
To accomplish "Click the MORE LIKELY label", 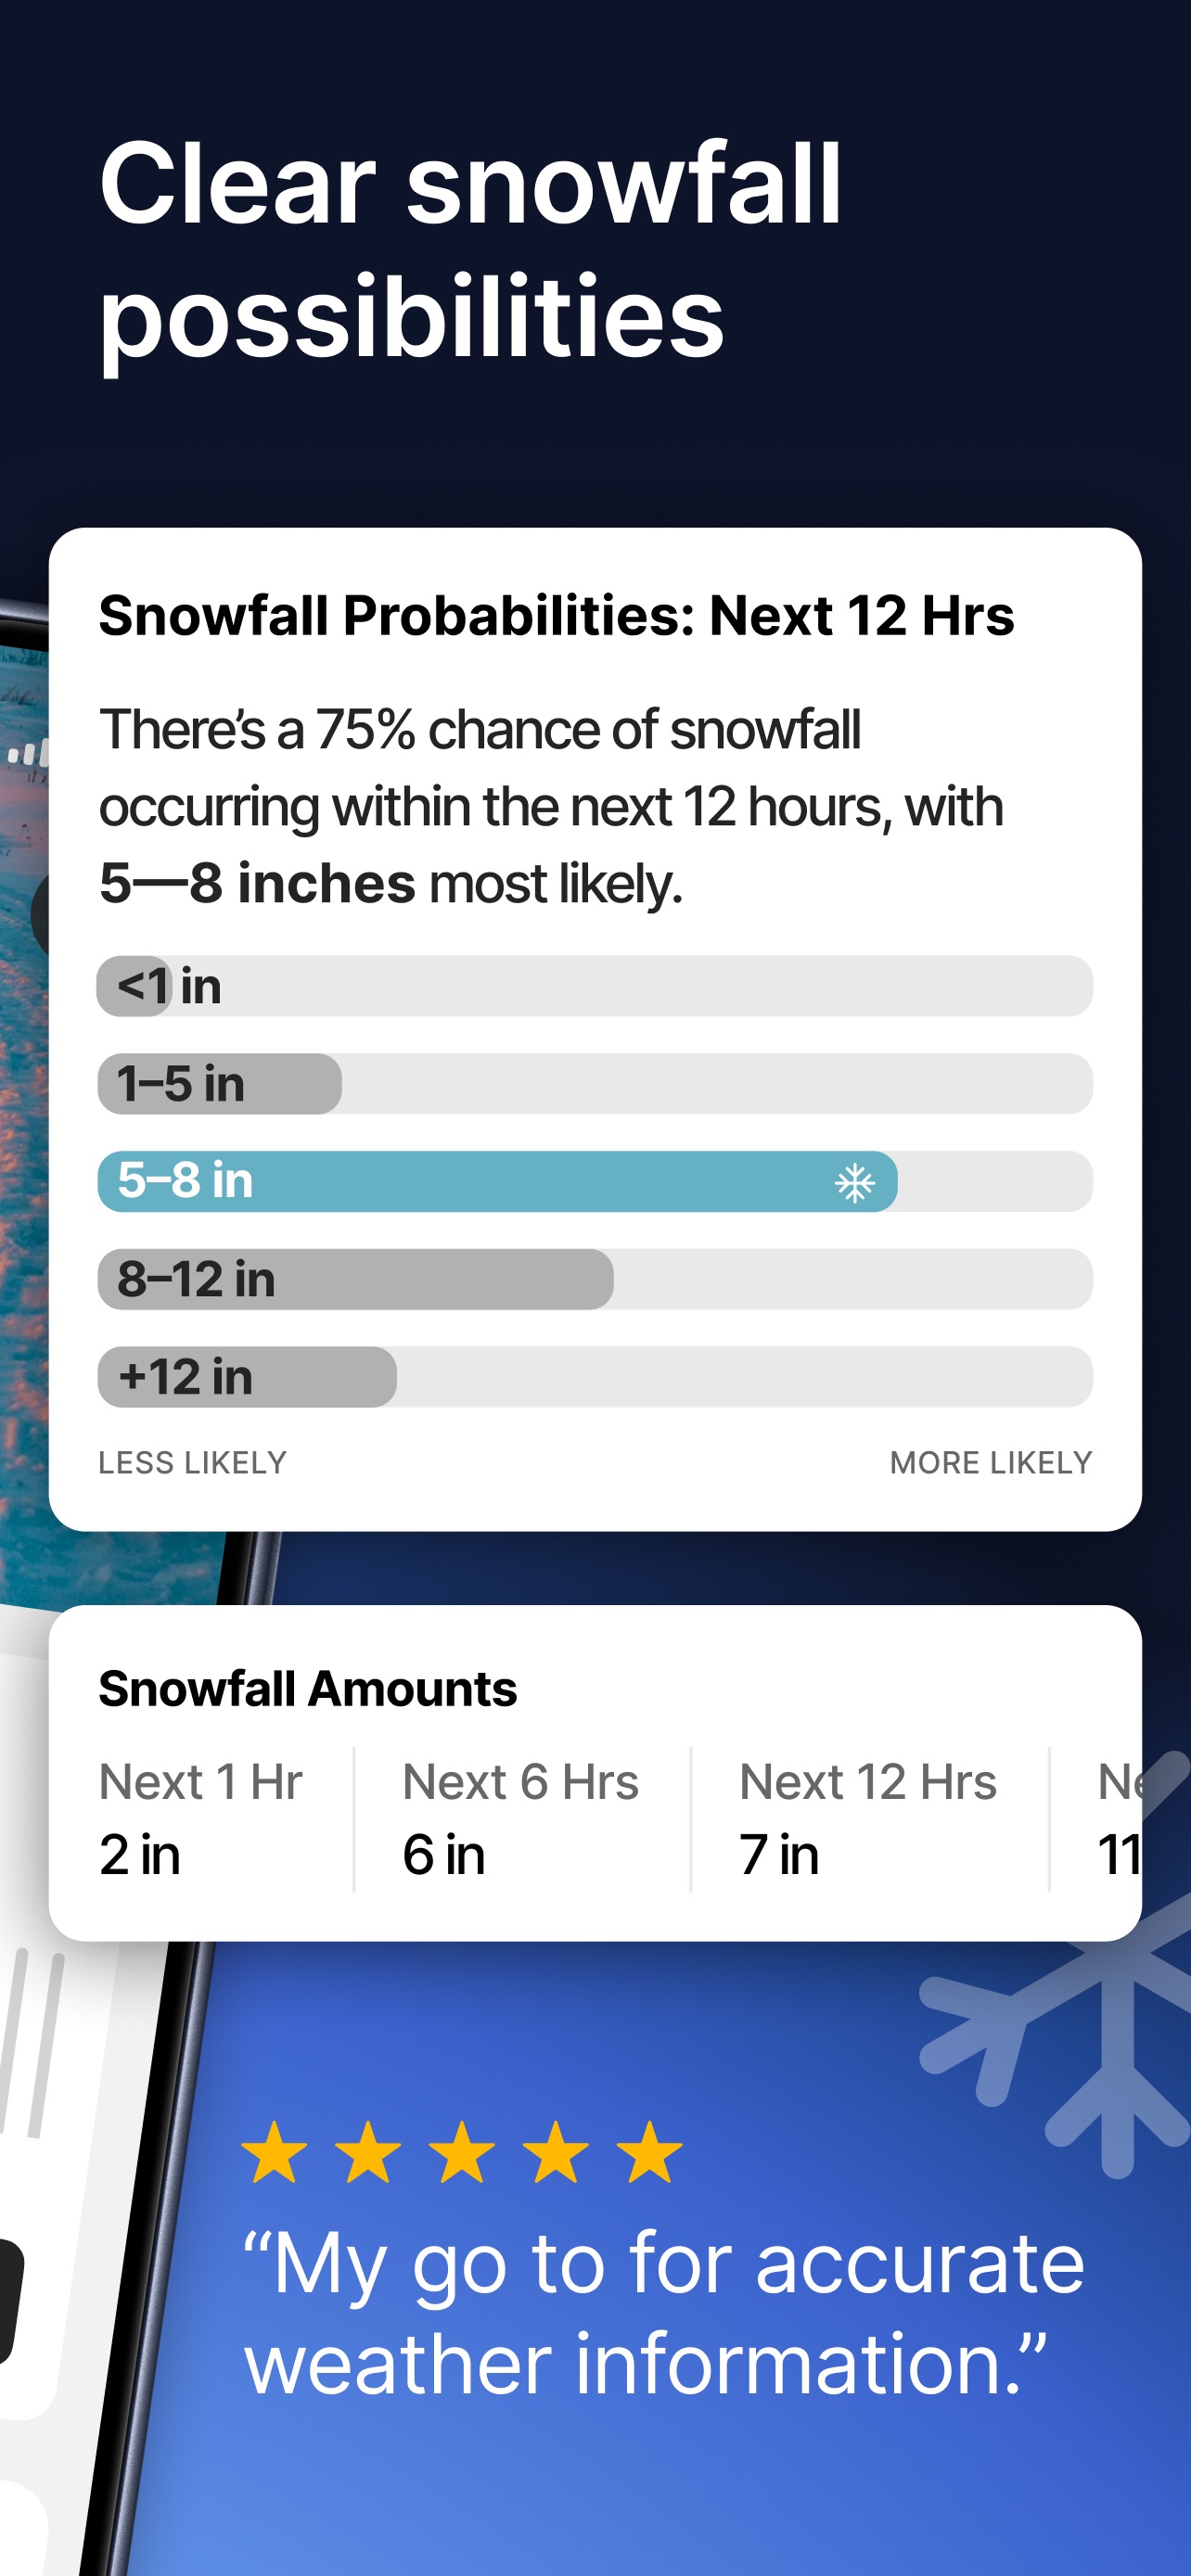I will click(x=991, y=1463).
